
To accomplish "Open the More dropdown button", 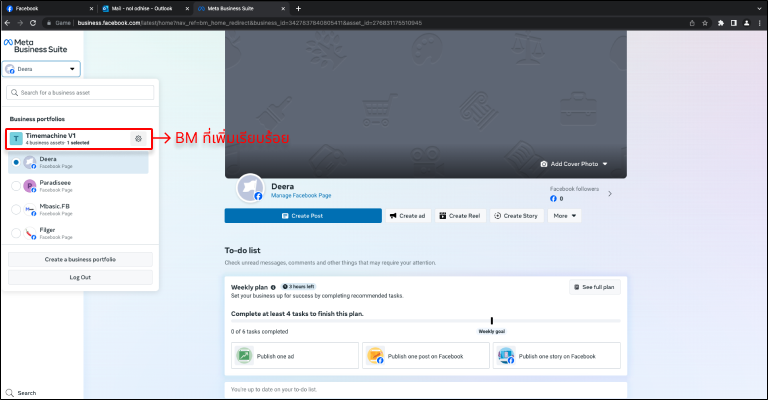I will [565, 216].
